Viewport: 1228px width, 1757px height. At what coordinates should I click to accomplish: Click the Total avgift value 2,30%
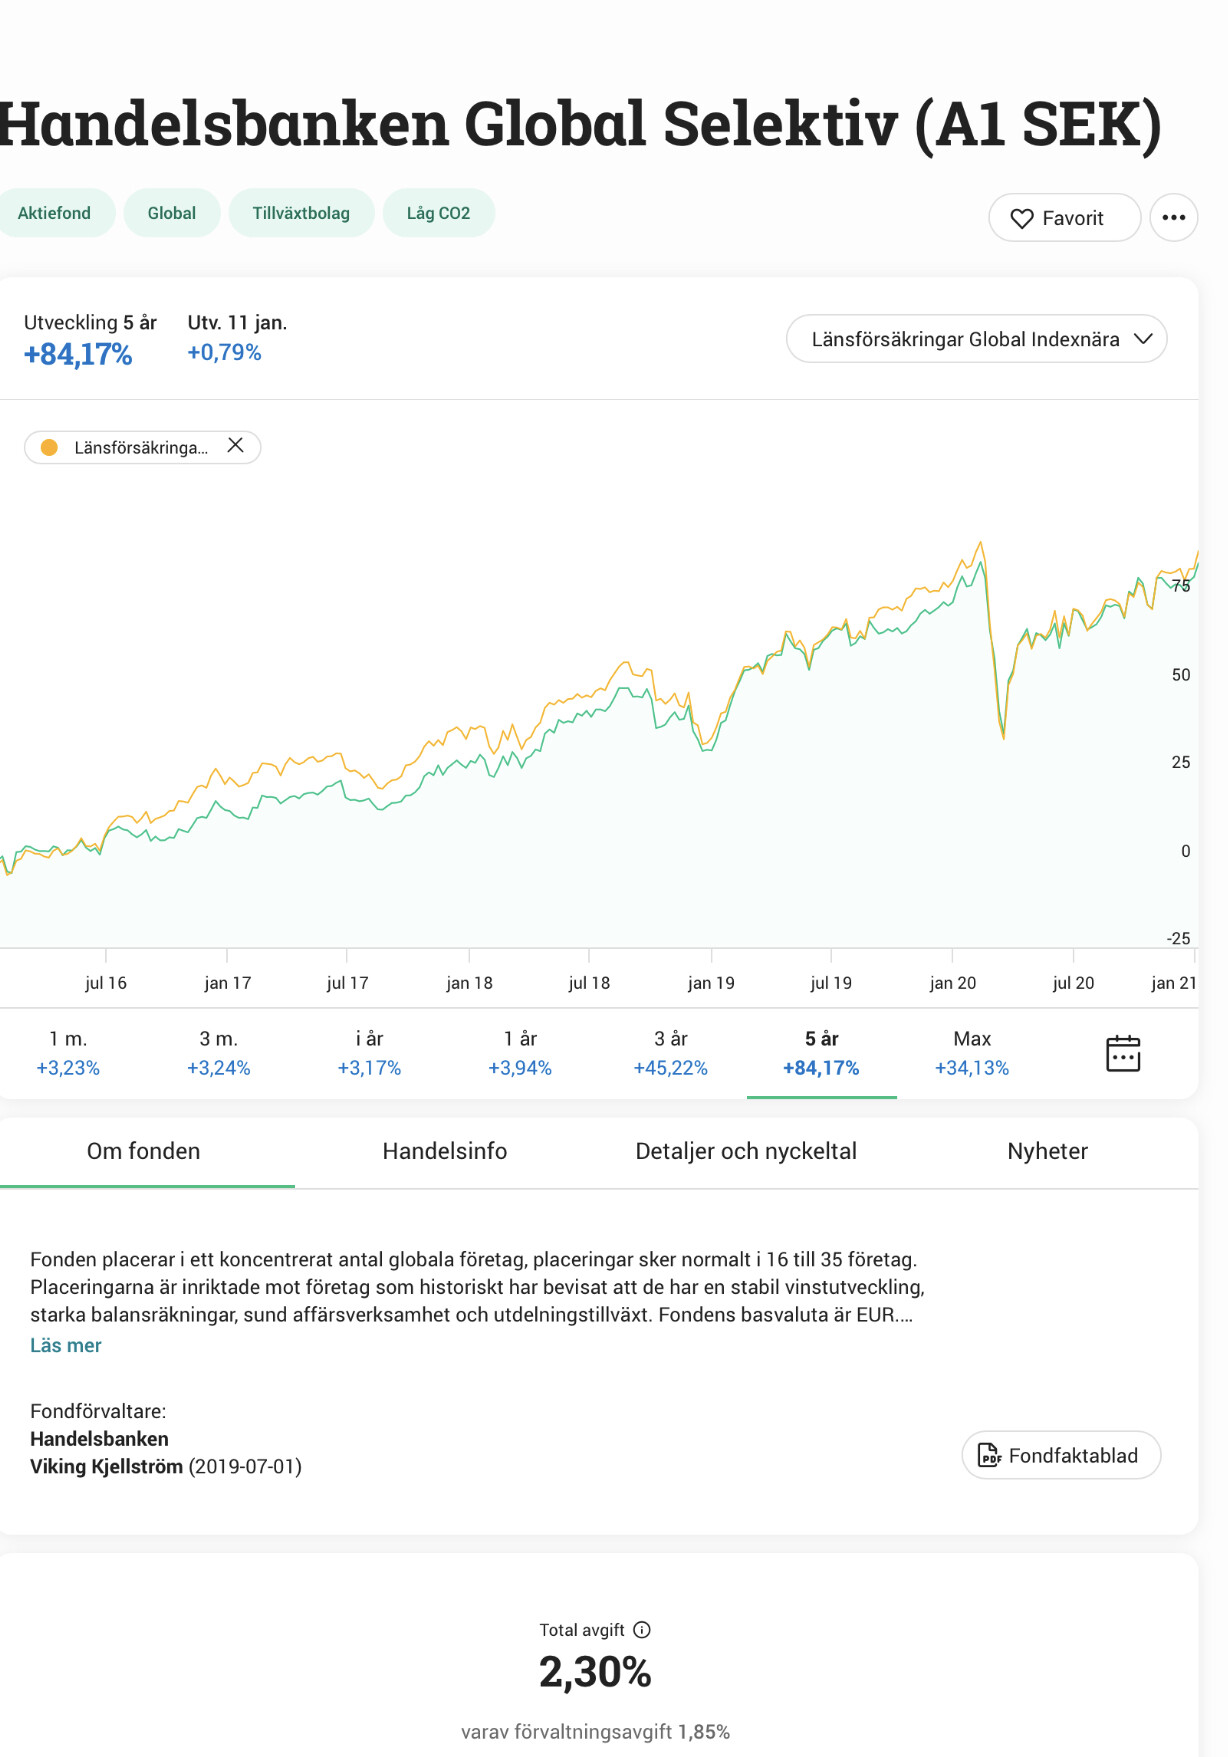point(595,1672)
